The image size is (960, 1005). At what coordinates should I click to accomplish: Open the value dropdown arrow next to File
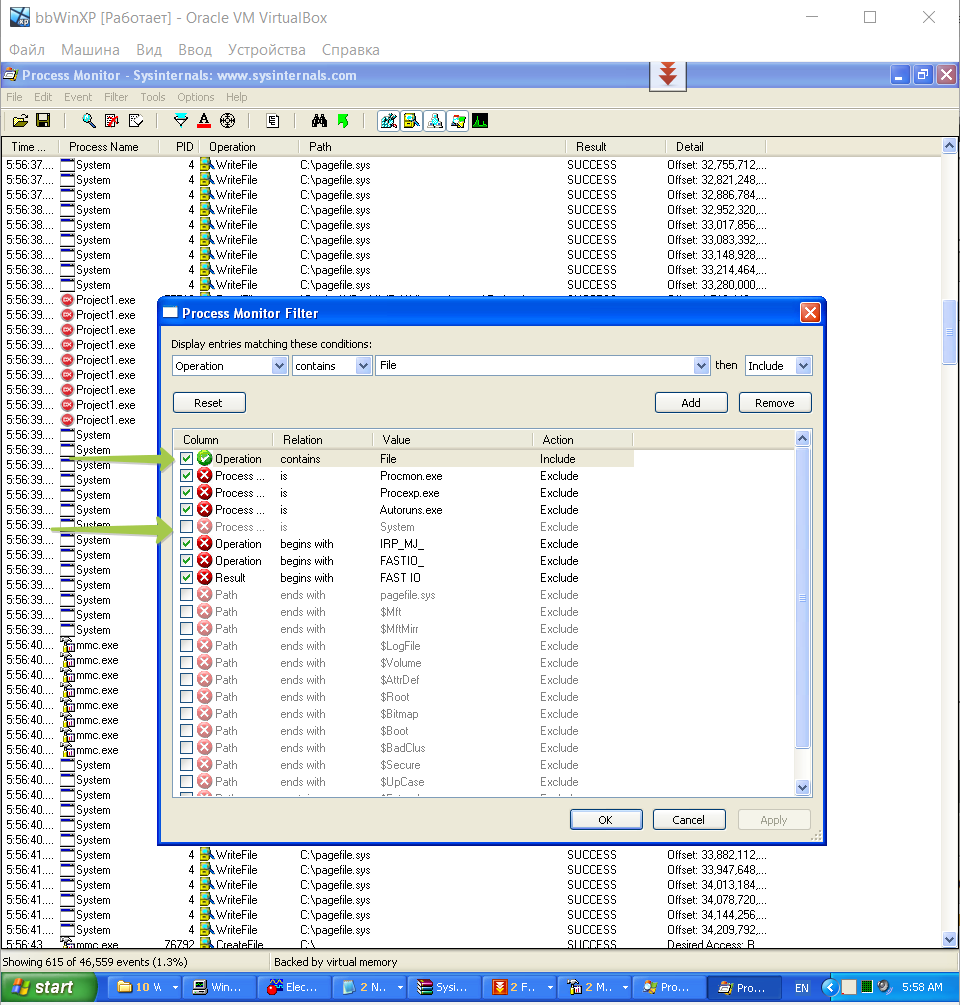point(701,365)
